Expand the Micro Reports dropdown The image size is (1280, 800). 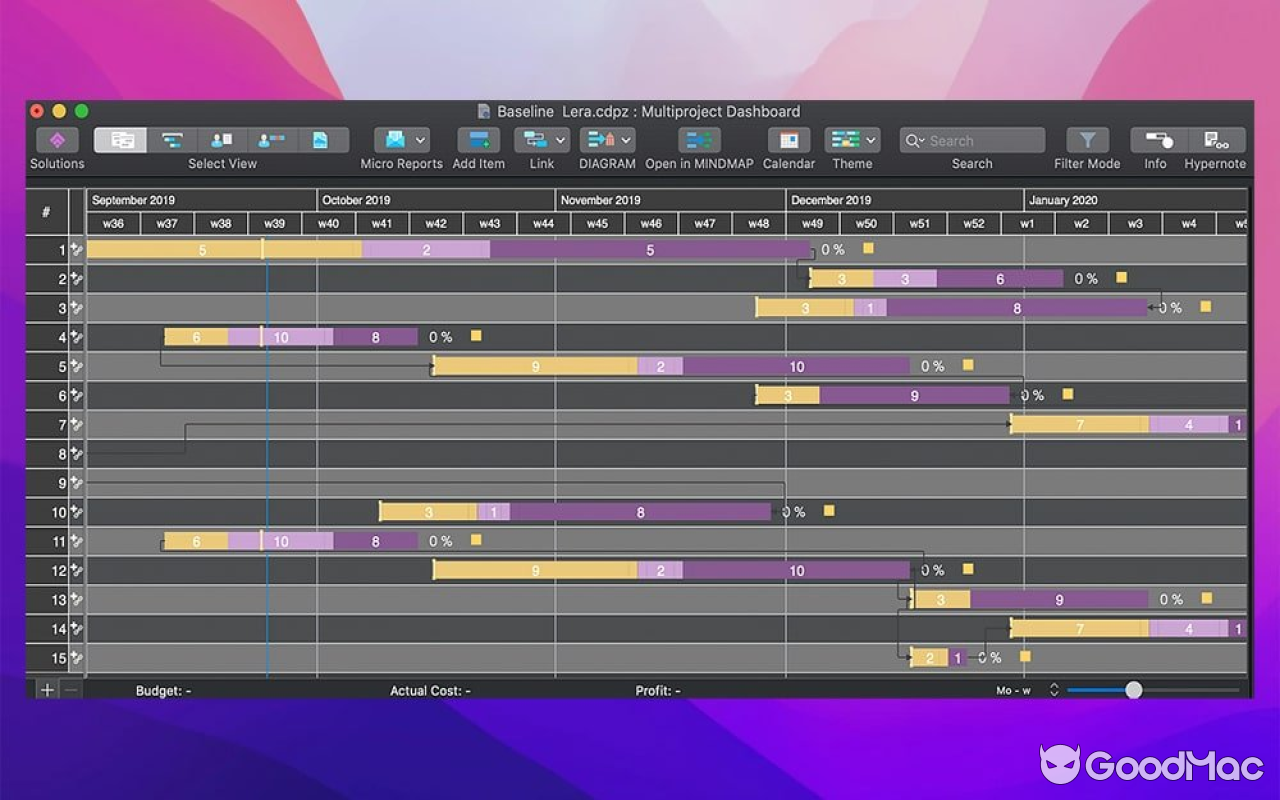pyautogui.click(x=421, y=140)
